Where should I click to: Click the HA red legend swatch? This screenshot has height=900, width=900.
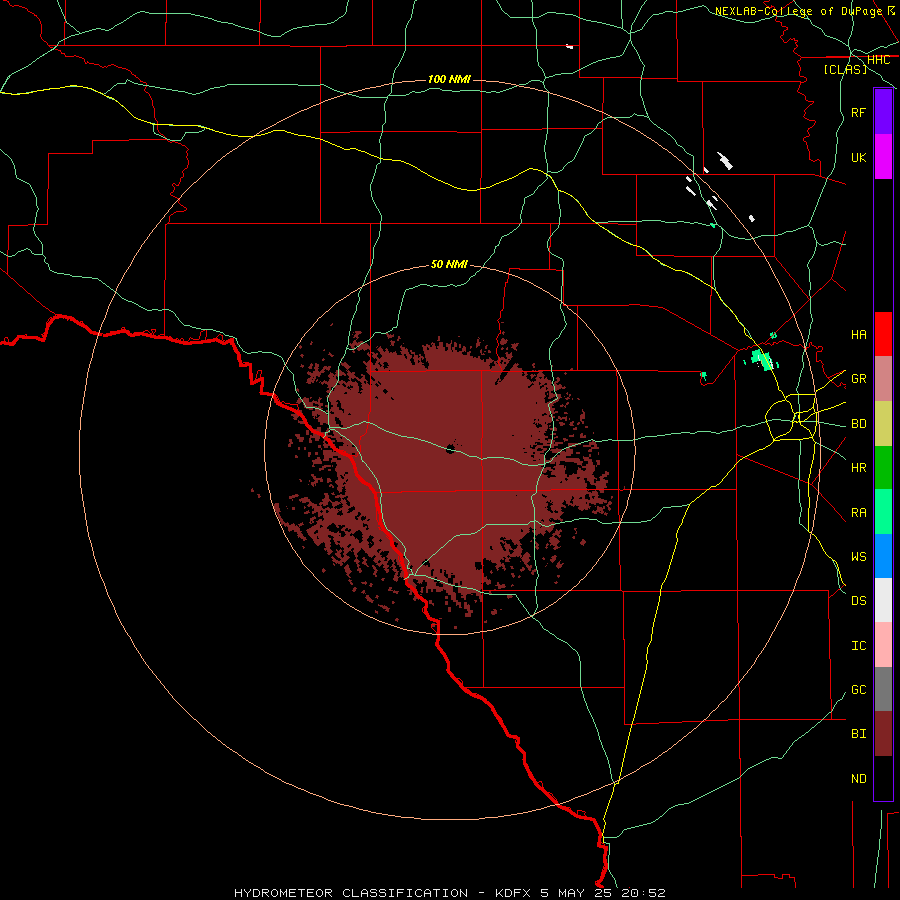tap(883, 334)
